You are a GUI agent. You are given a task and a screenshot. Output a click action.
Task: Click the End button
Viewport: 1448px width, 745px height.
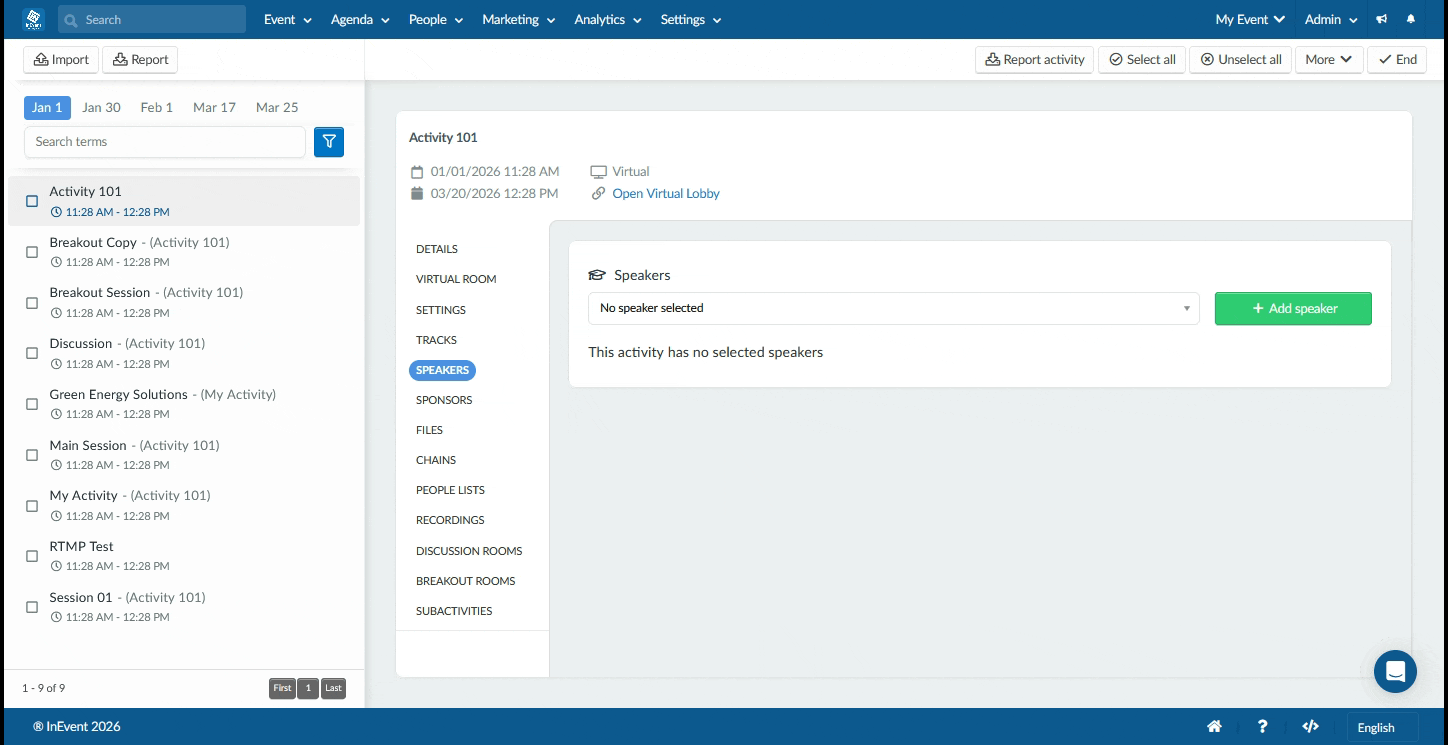click(1397, 60)
